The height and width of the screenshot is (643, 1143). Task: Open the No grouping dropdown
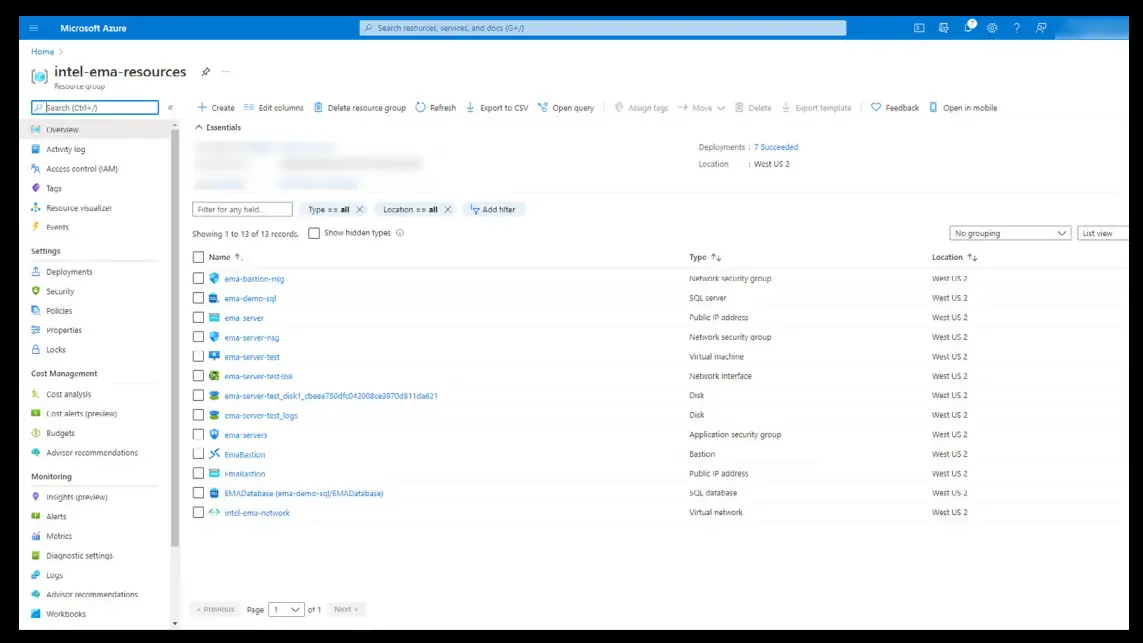1010,233
